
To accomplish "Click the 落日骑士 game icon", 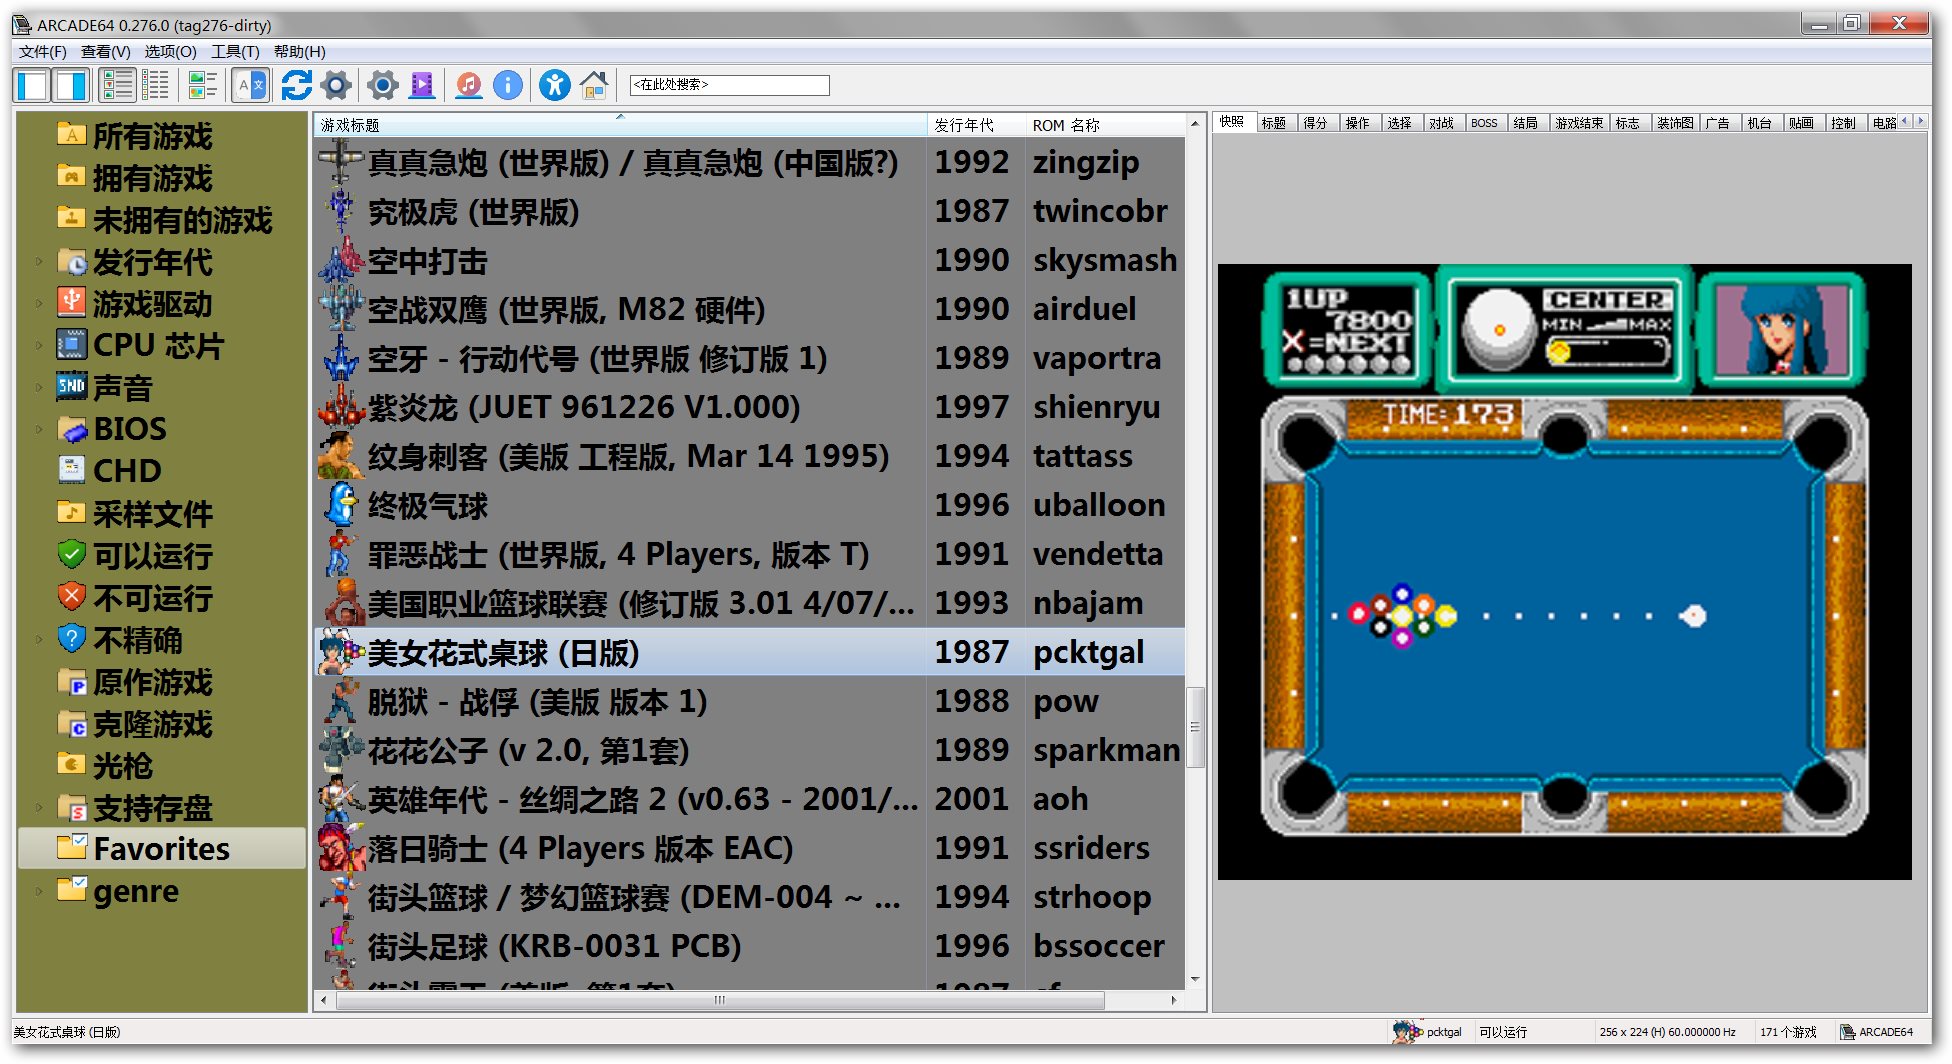I will tap(340, 848).
